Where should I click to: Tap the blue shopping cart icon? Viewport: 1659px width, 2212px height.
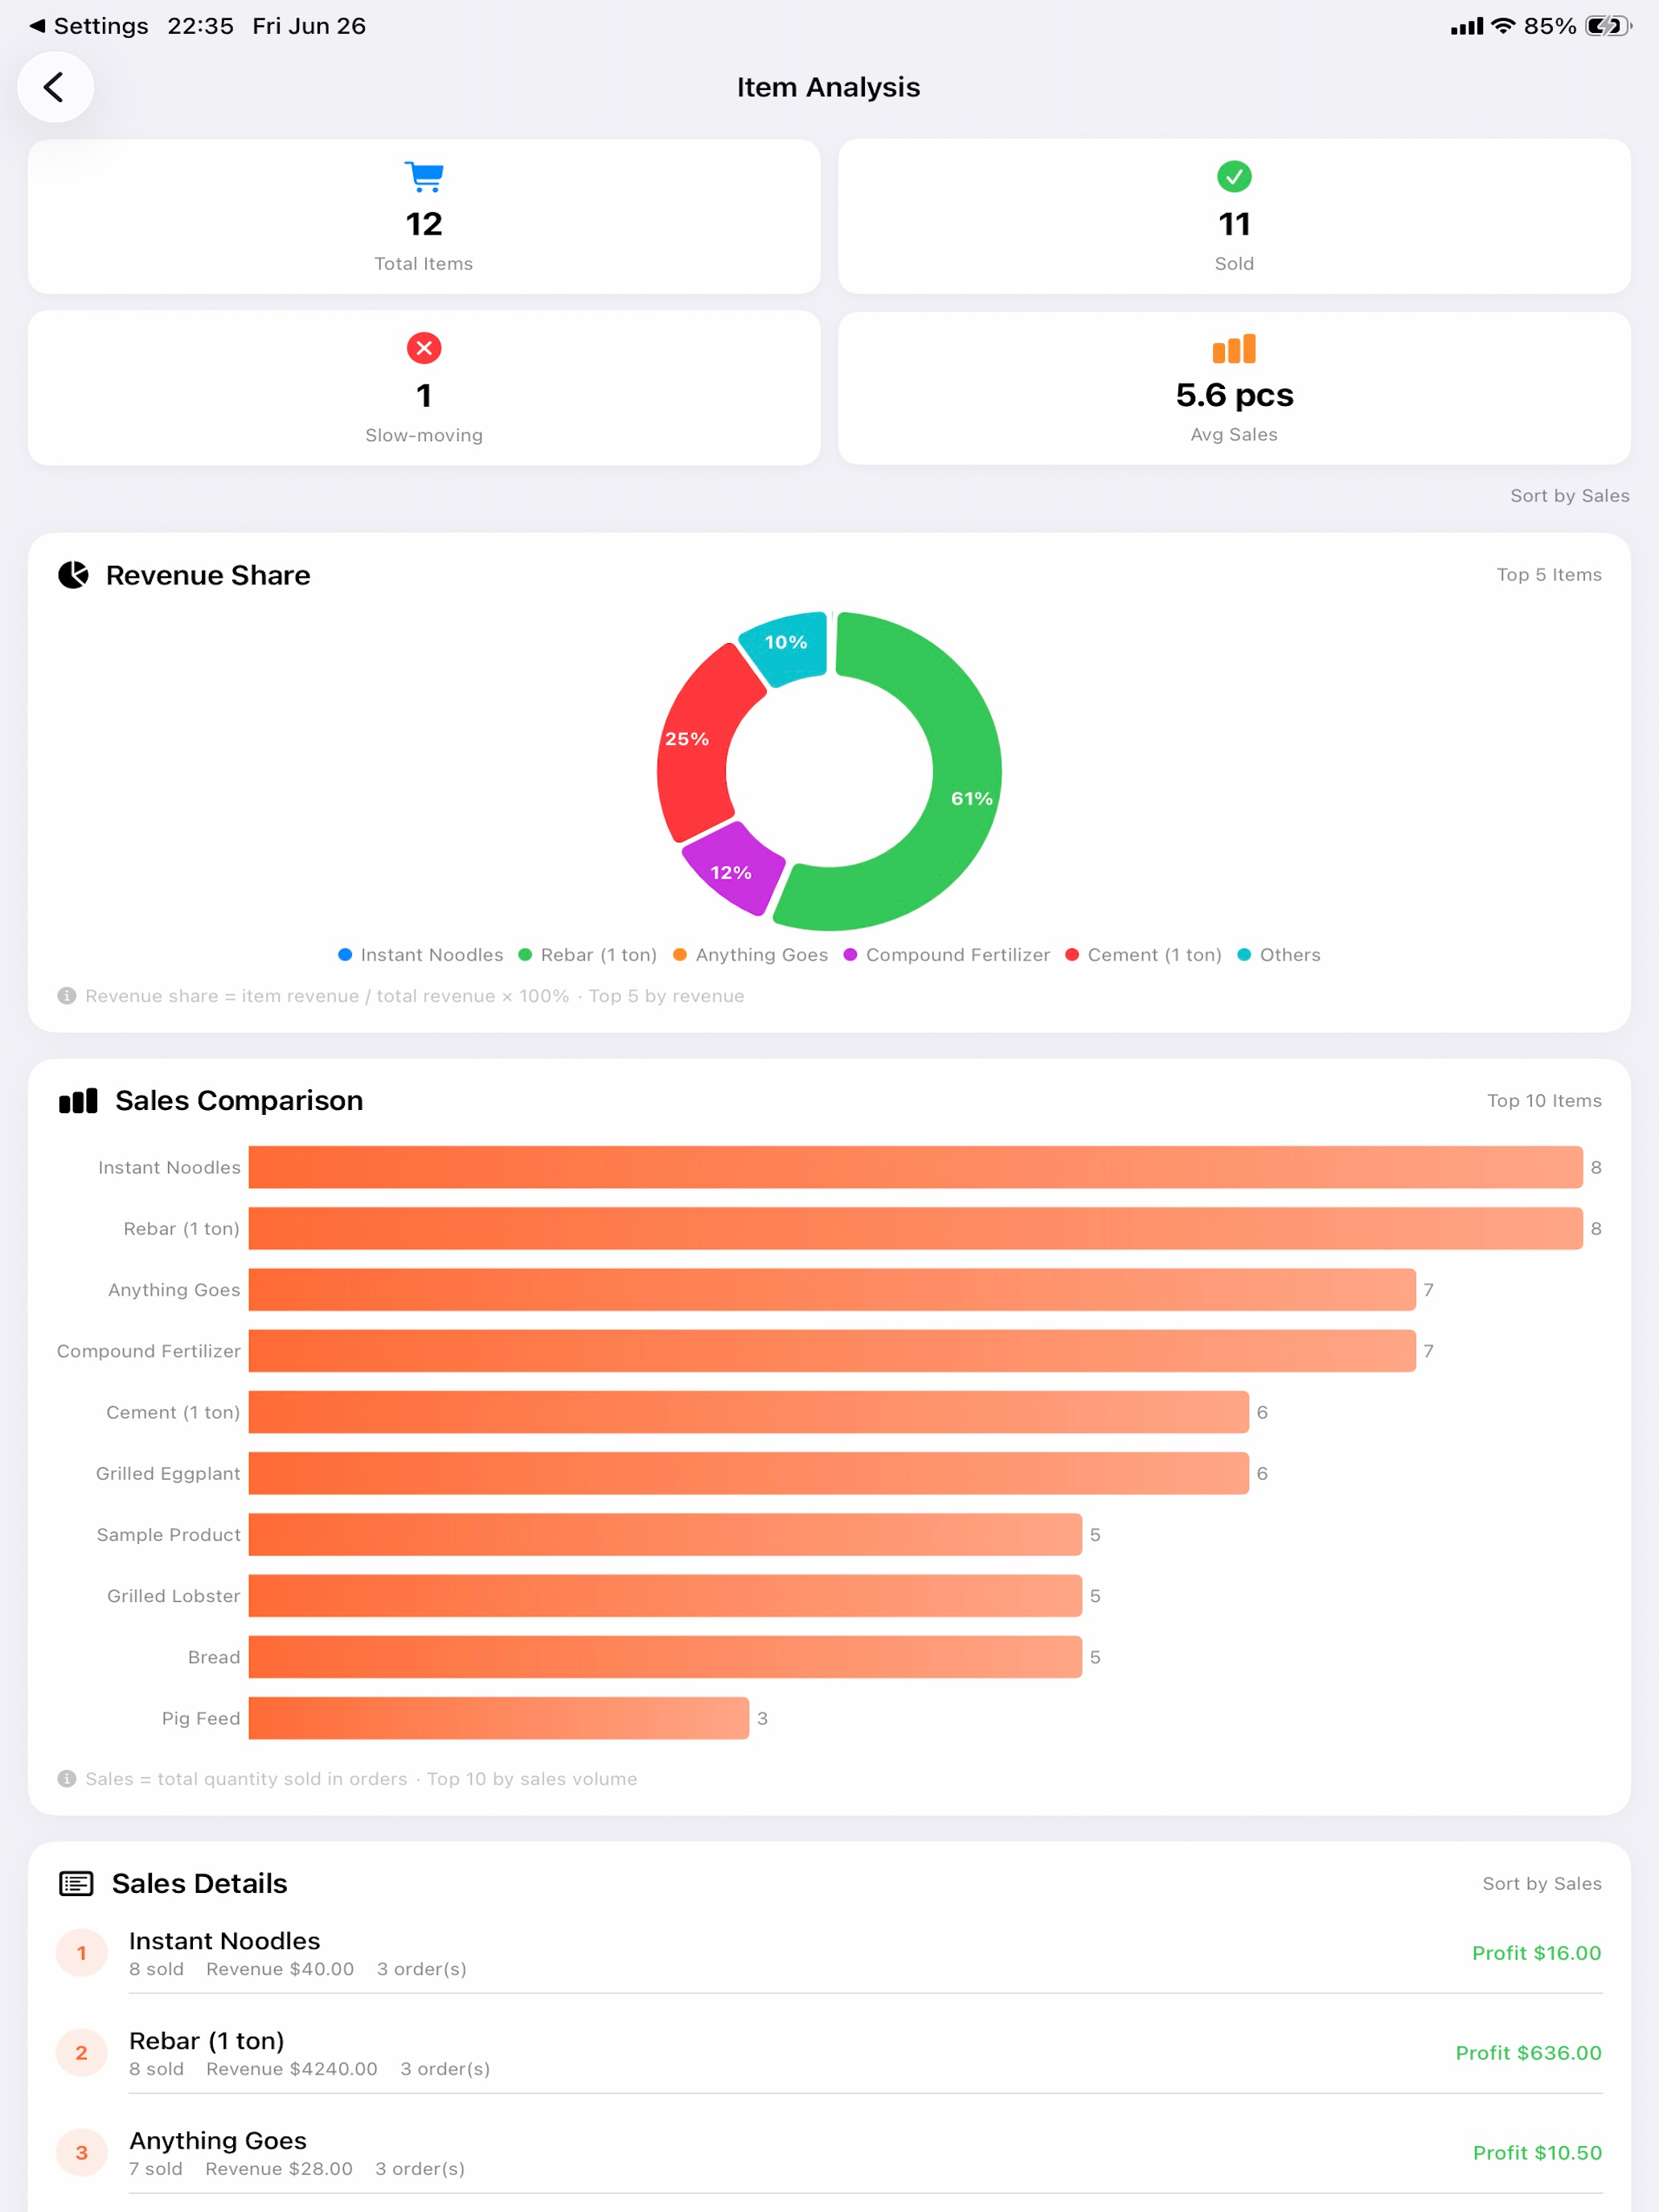(x=424, y=177)
